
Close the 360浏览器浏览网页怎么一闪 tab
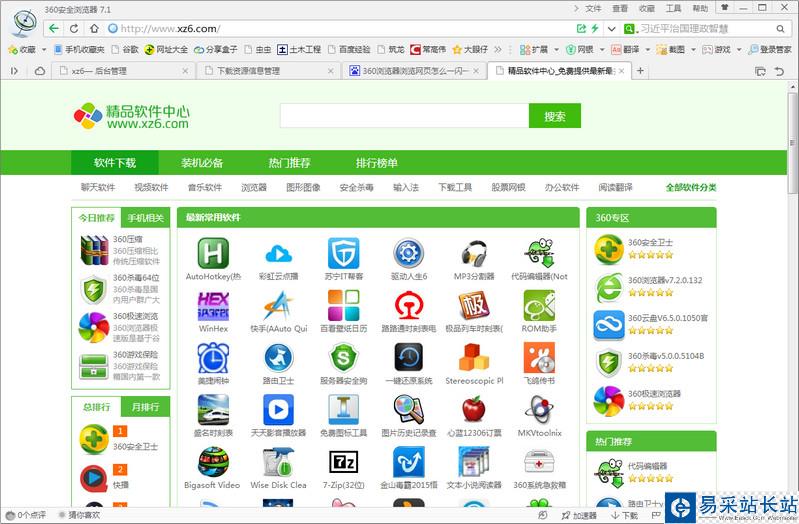point(476,71)
